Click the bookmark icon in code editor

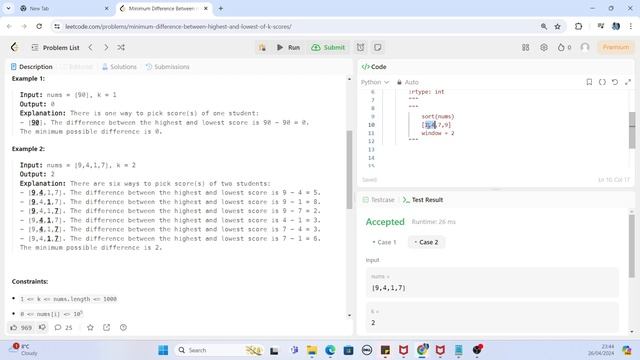[589, 82]
